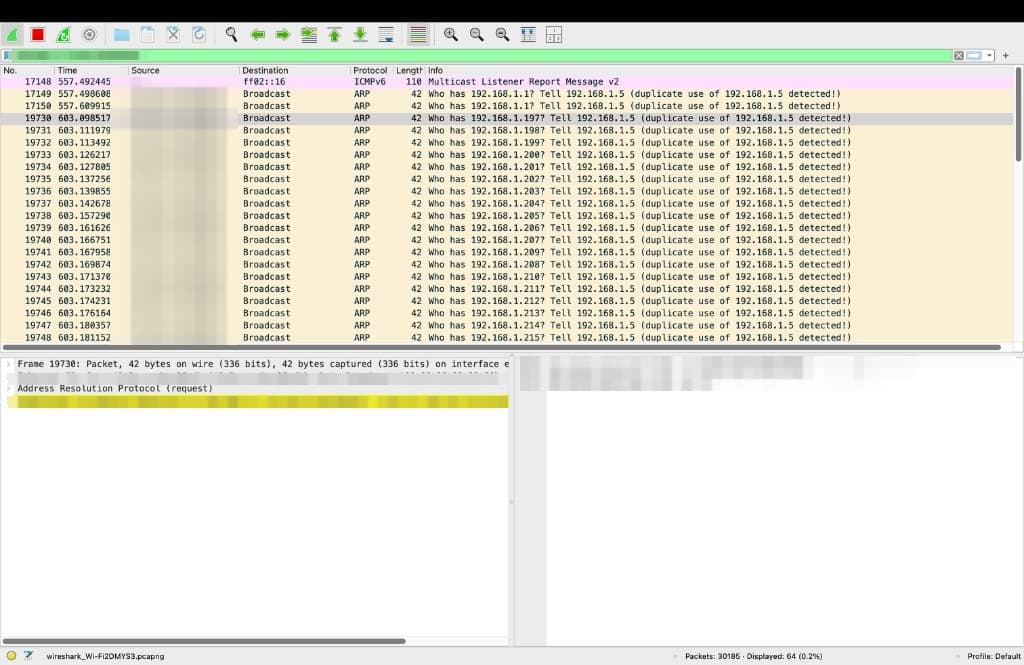The height and width of the screenshot is (665, 1024).
Task: Select packet 17150 ARP row
Action: tap(507, 106)
